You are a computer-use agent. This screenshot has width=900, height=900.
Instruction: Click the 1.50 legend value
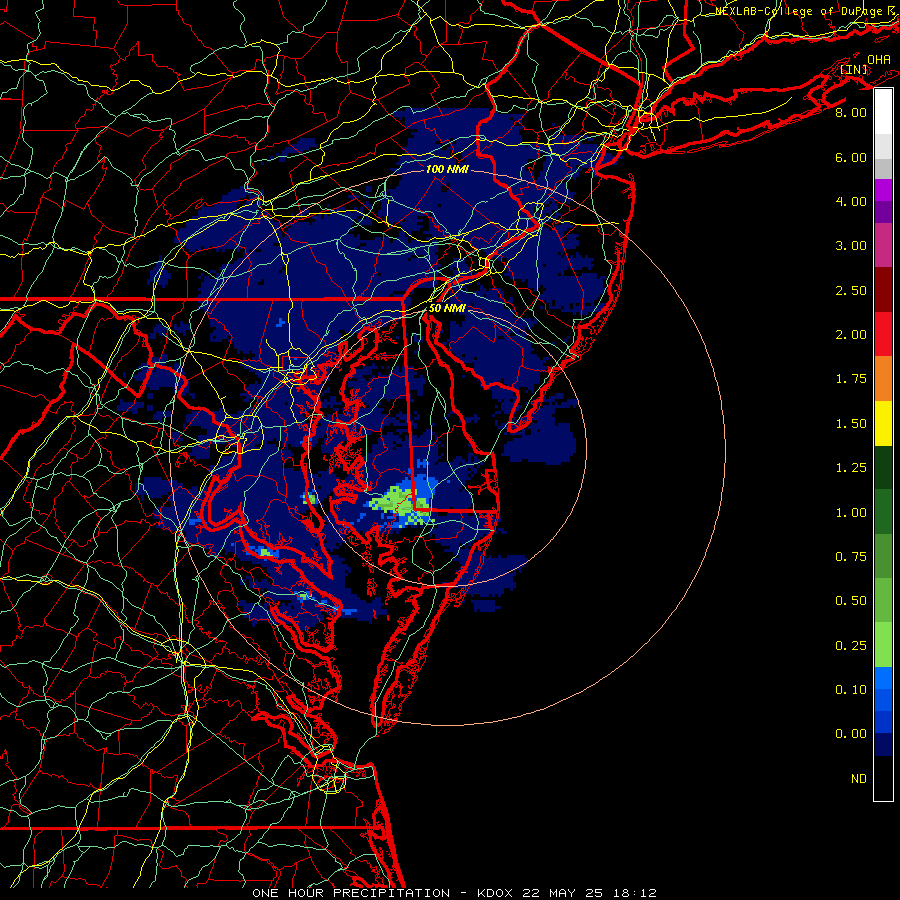pyautogui.click(x=851, y=424)
